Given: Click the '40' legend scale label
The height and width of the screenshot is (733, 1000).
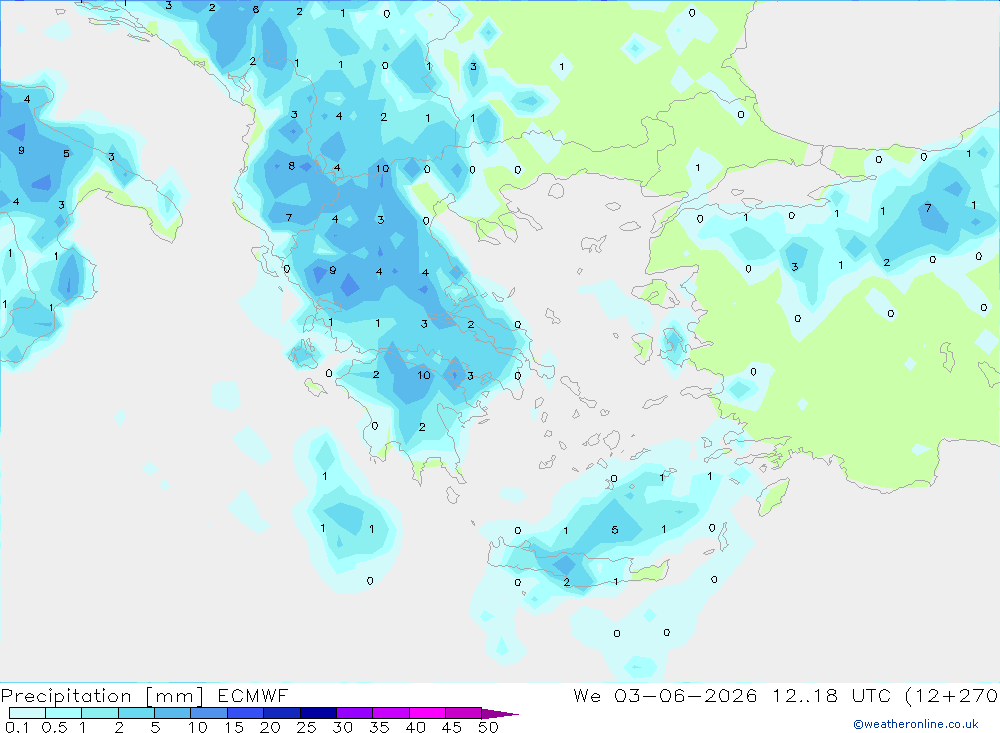Looking at the screenshot, I should tap(415, 727).
